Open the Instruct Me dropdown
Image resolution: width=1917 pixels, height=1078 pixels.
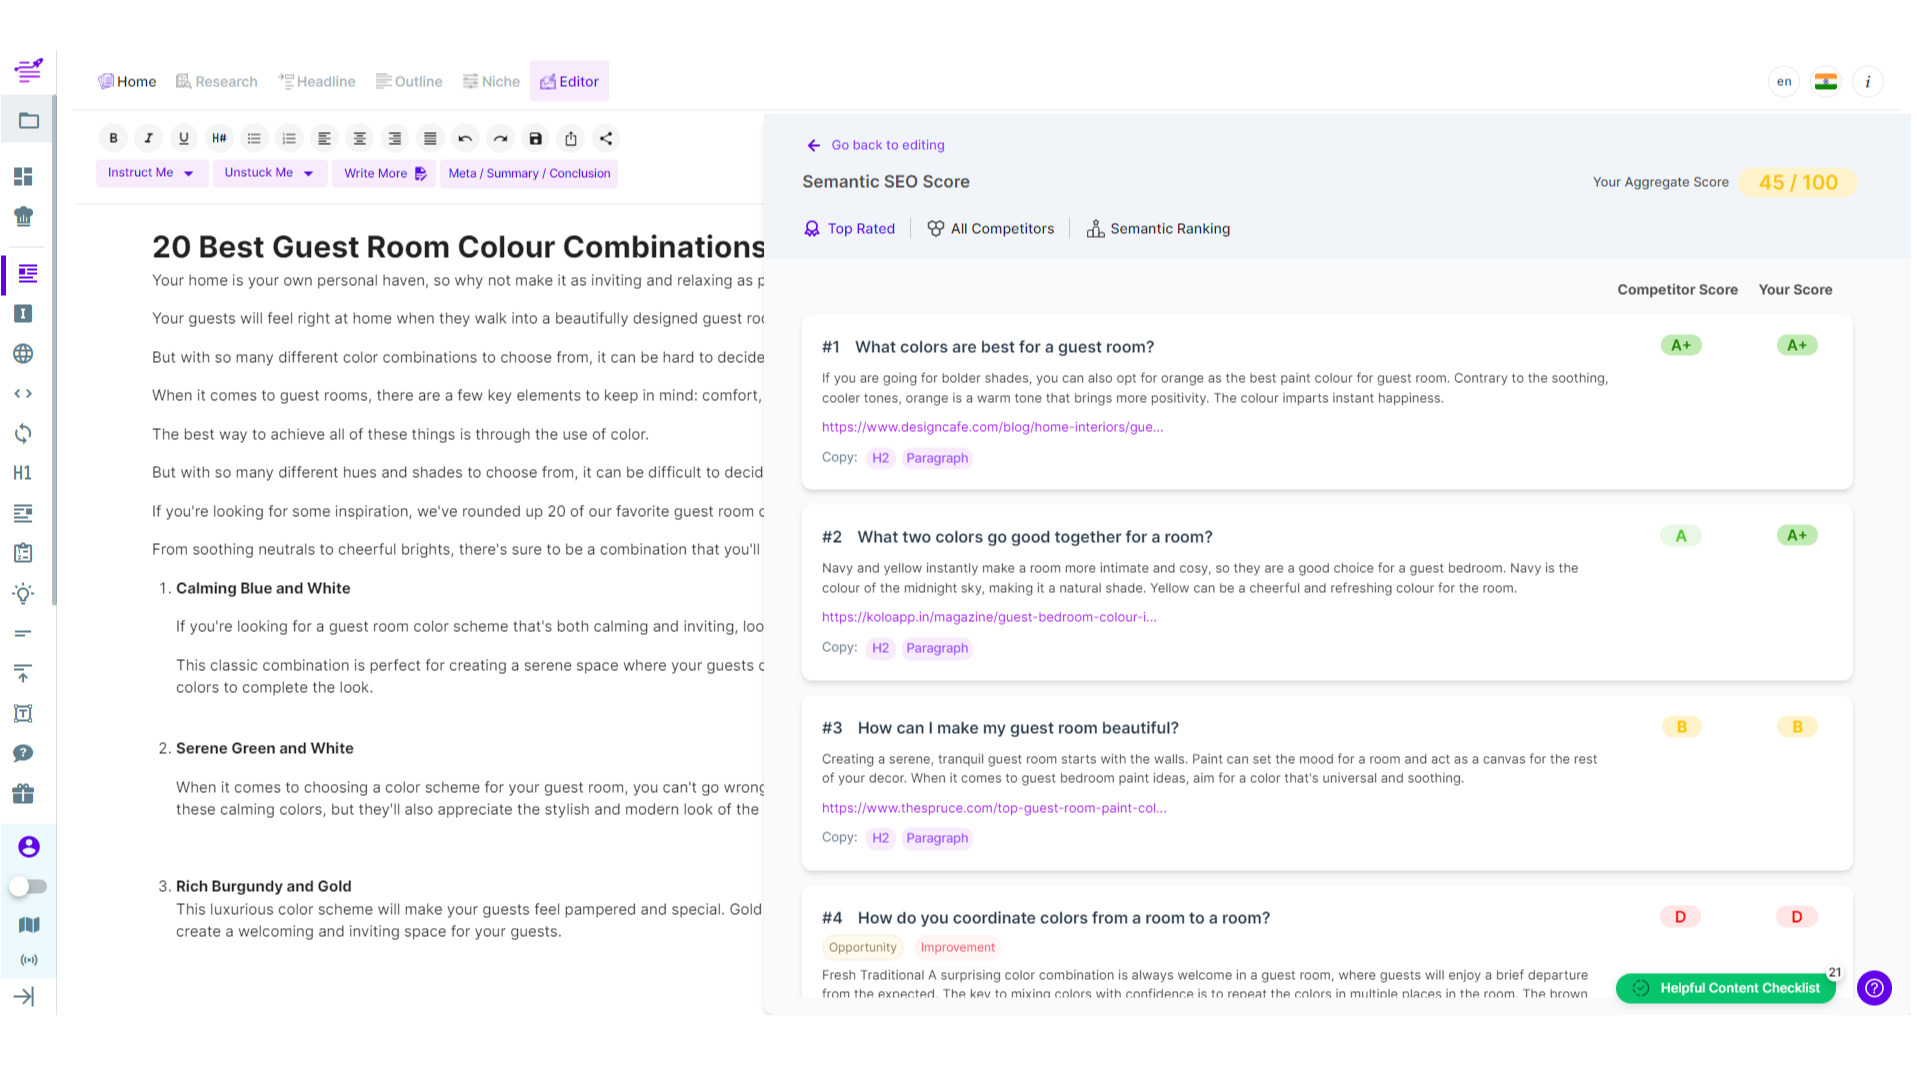pyautogui.click(x=151, y=172)
